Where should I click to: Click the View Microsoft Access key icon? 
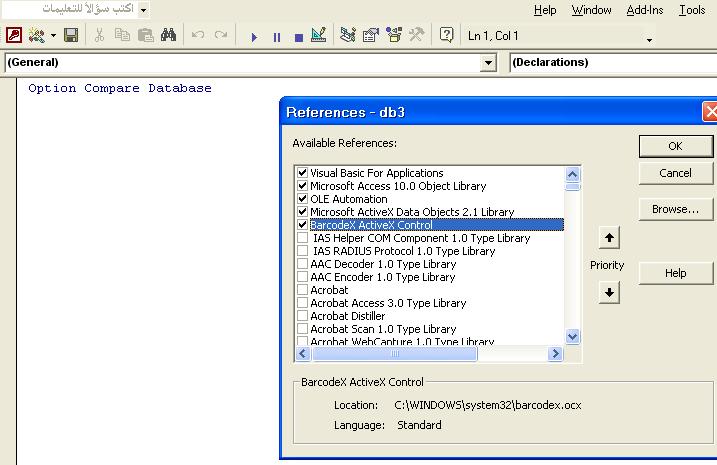tap(14, 35)
